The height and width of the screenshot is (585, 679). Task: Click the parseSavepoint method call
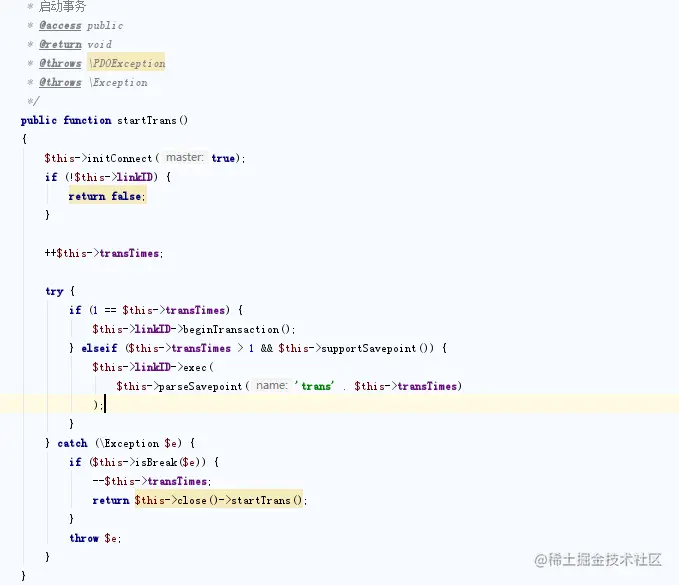[x=200, y=386]
